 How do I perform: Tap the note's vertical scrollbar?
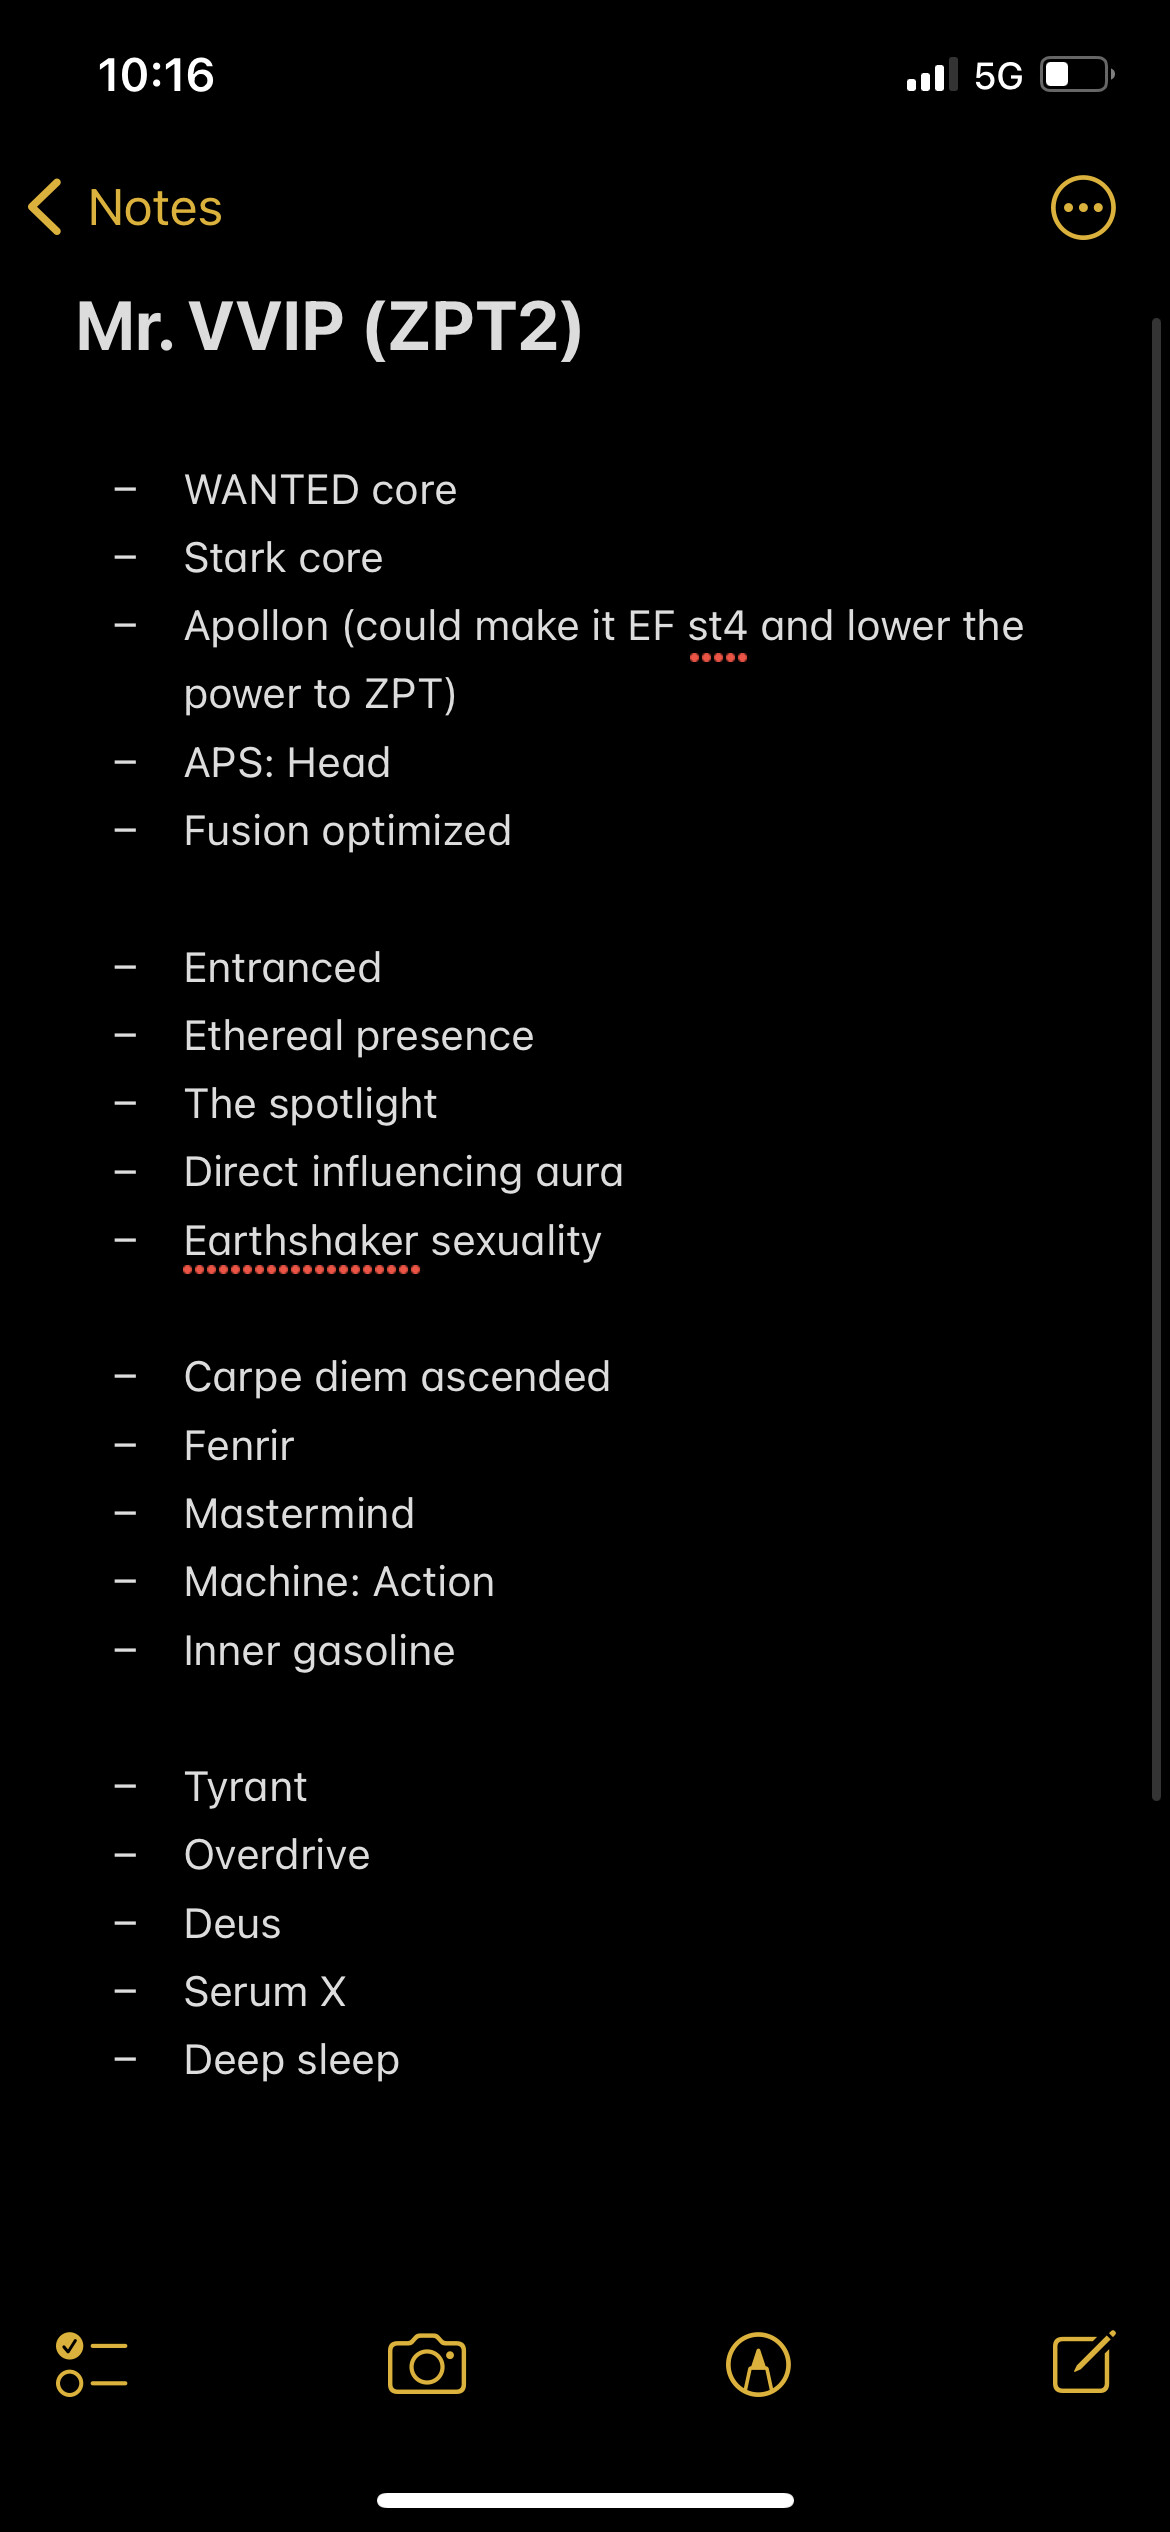(x=1156, y=1060)
